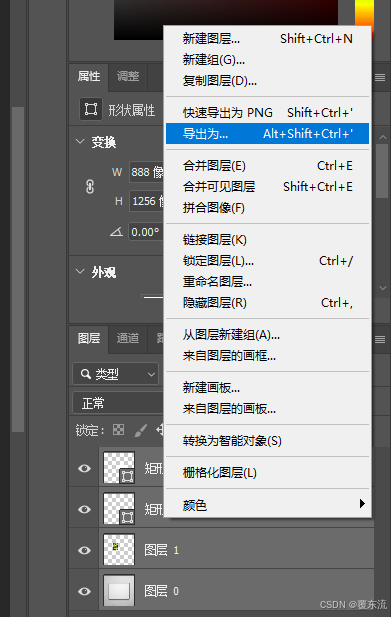Viewport: 391px width, 617px height.
Task: Choose 新建图层... from context menu
Action: click(267, 39)
